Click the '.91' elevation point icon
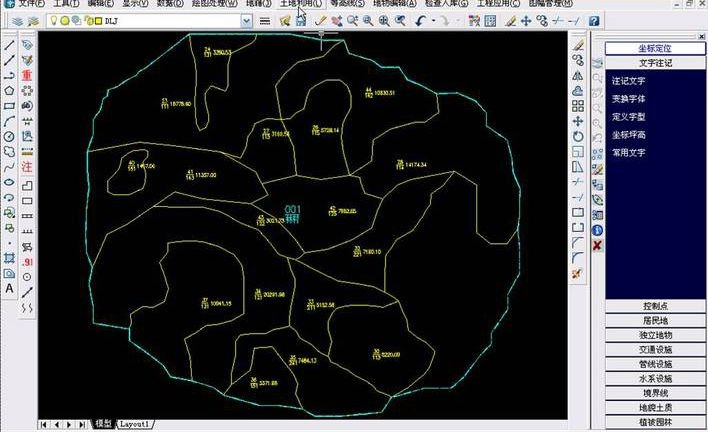The width and height of the screenshot is (708, 432). click(x=27, y=262)
